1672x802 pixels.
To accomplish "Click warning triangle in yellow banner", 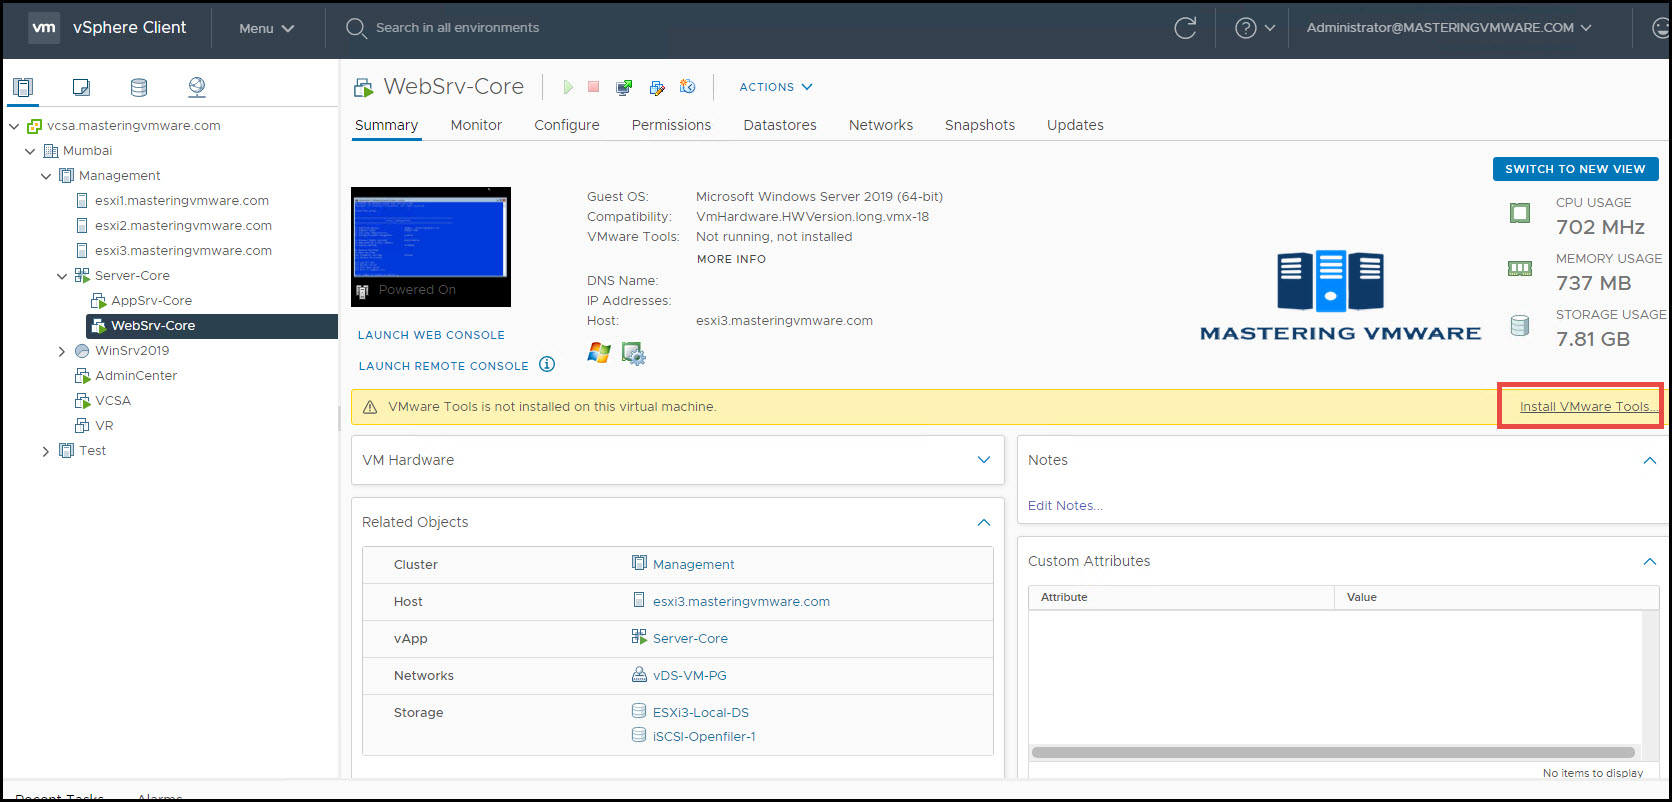I will point(370,407).
